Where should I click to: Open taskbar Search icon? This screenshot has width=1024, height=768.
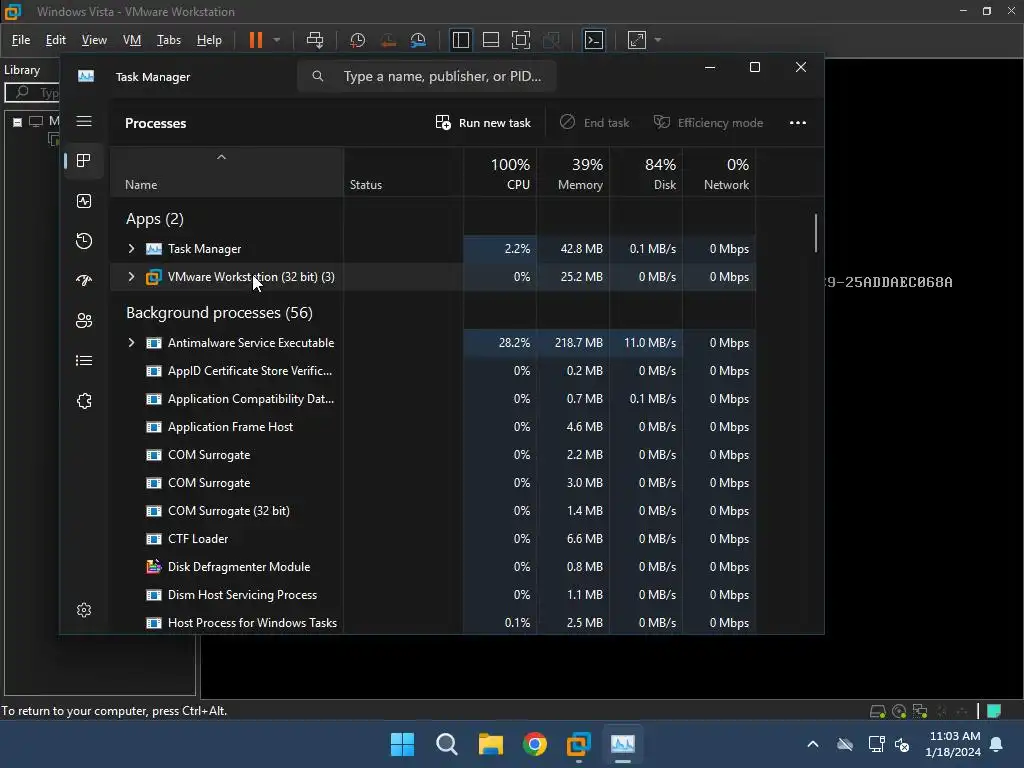(447, 744)
